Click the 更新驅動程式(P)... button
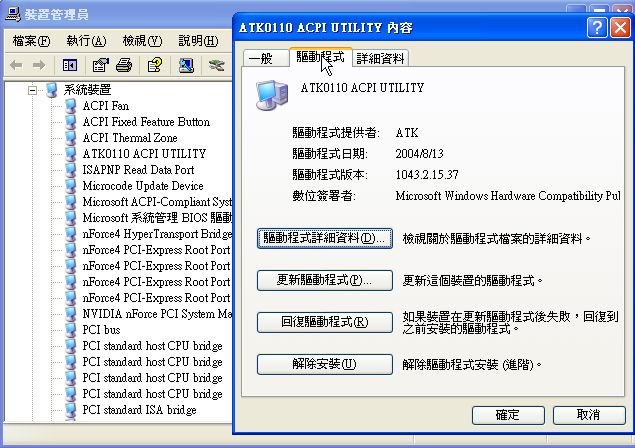The image size is (635, 448). coord(324,280)
